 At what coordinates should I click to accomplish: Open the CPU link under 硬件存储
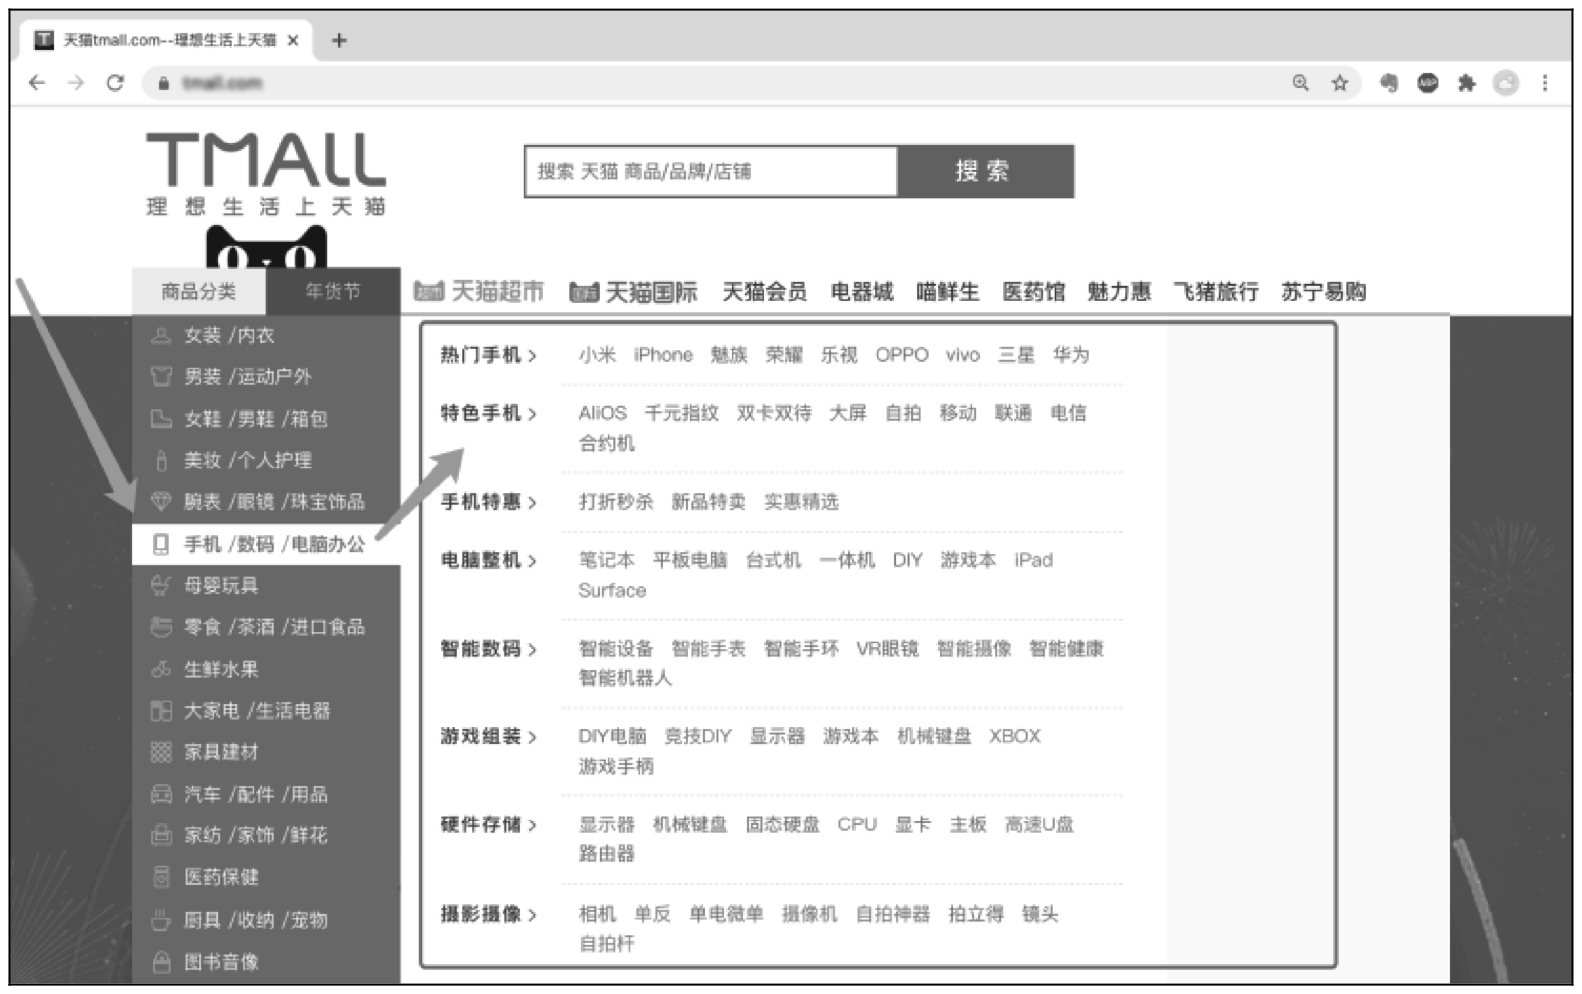tap(857, 824)
